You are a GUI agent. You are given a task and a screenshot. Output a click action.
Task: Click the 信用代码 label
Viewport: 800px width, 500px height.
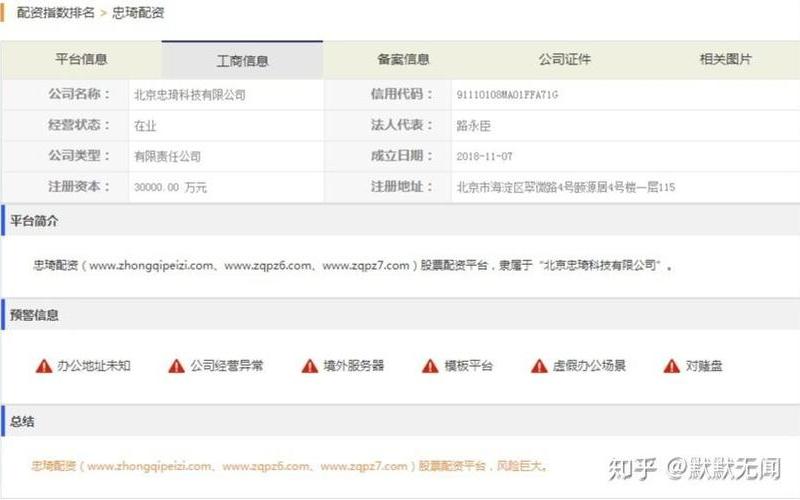click(402, 94)
